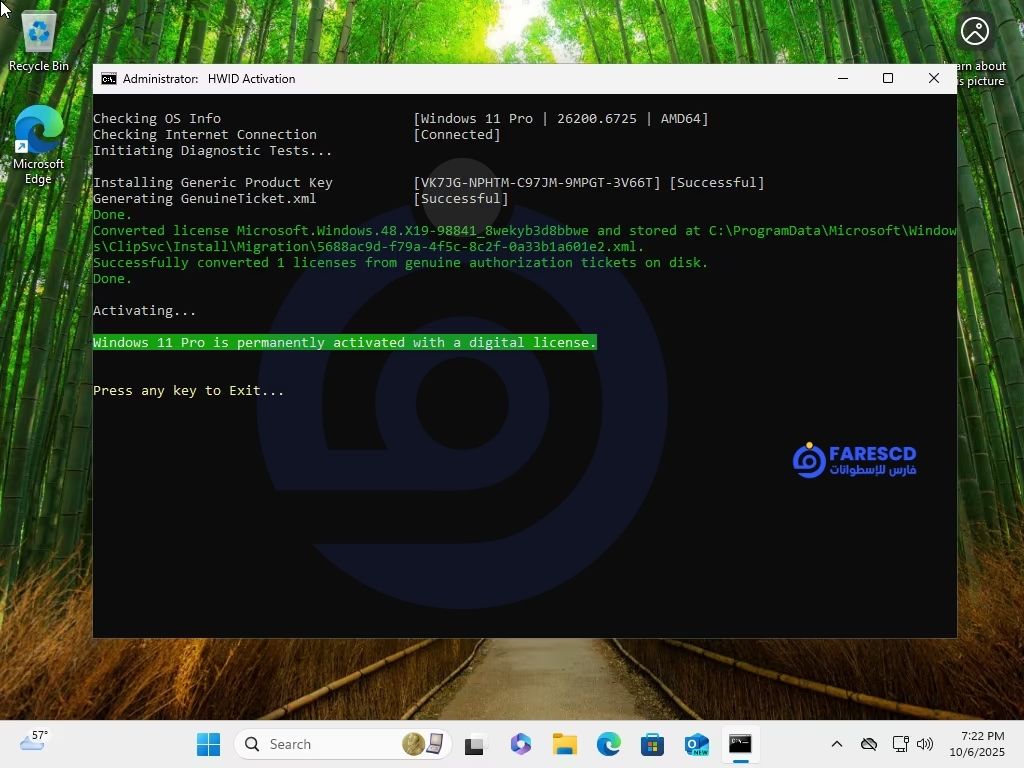
Task: Click the OneDrive cloud icon in the tray
Action: click(x=869, y=744)
